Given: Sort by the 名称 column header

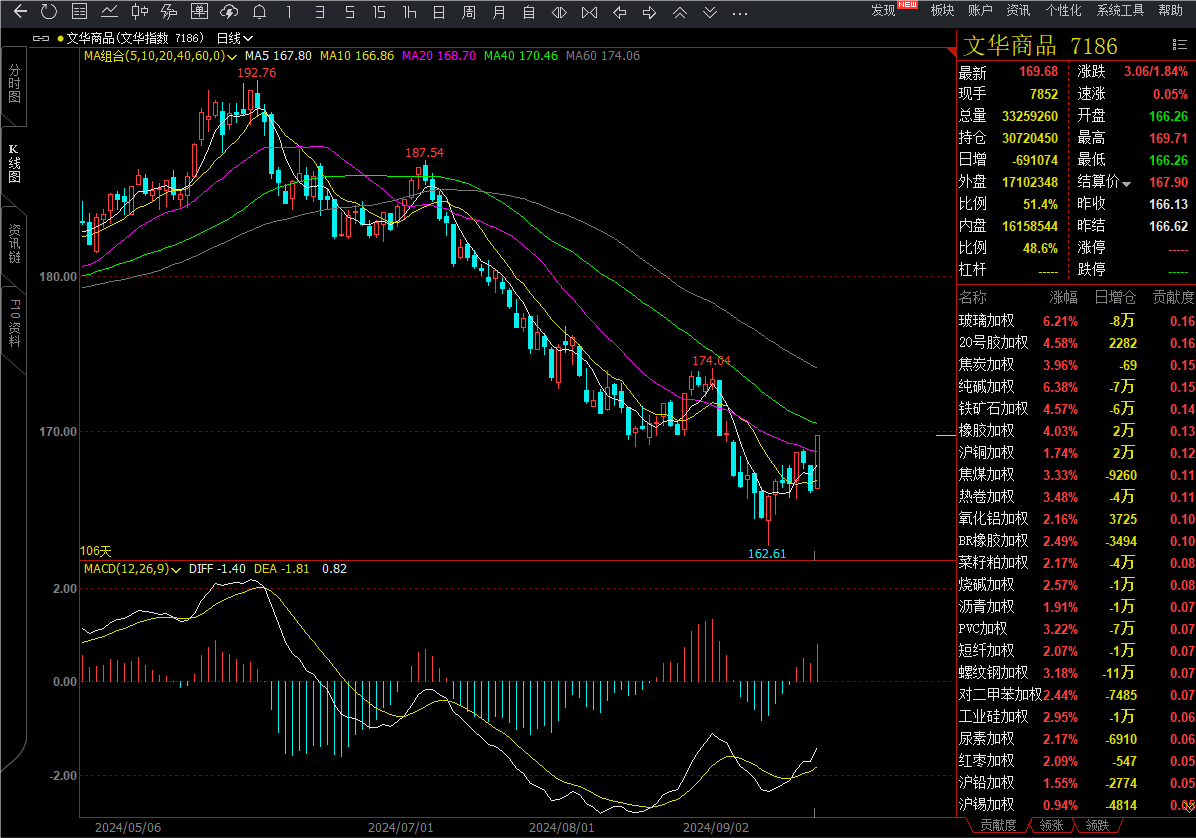Looking at the screenshot, I should [973, 297].
